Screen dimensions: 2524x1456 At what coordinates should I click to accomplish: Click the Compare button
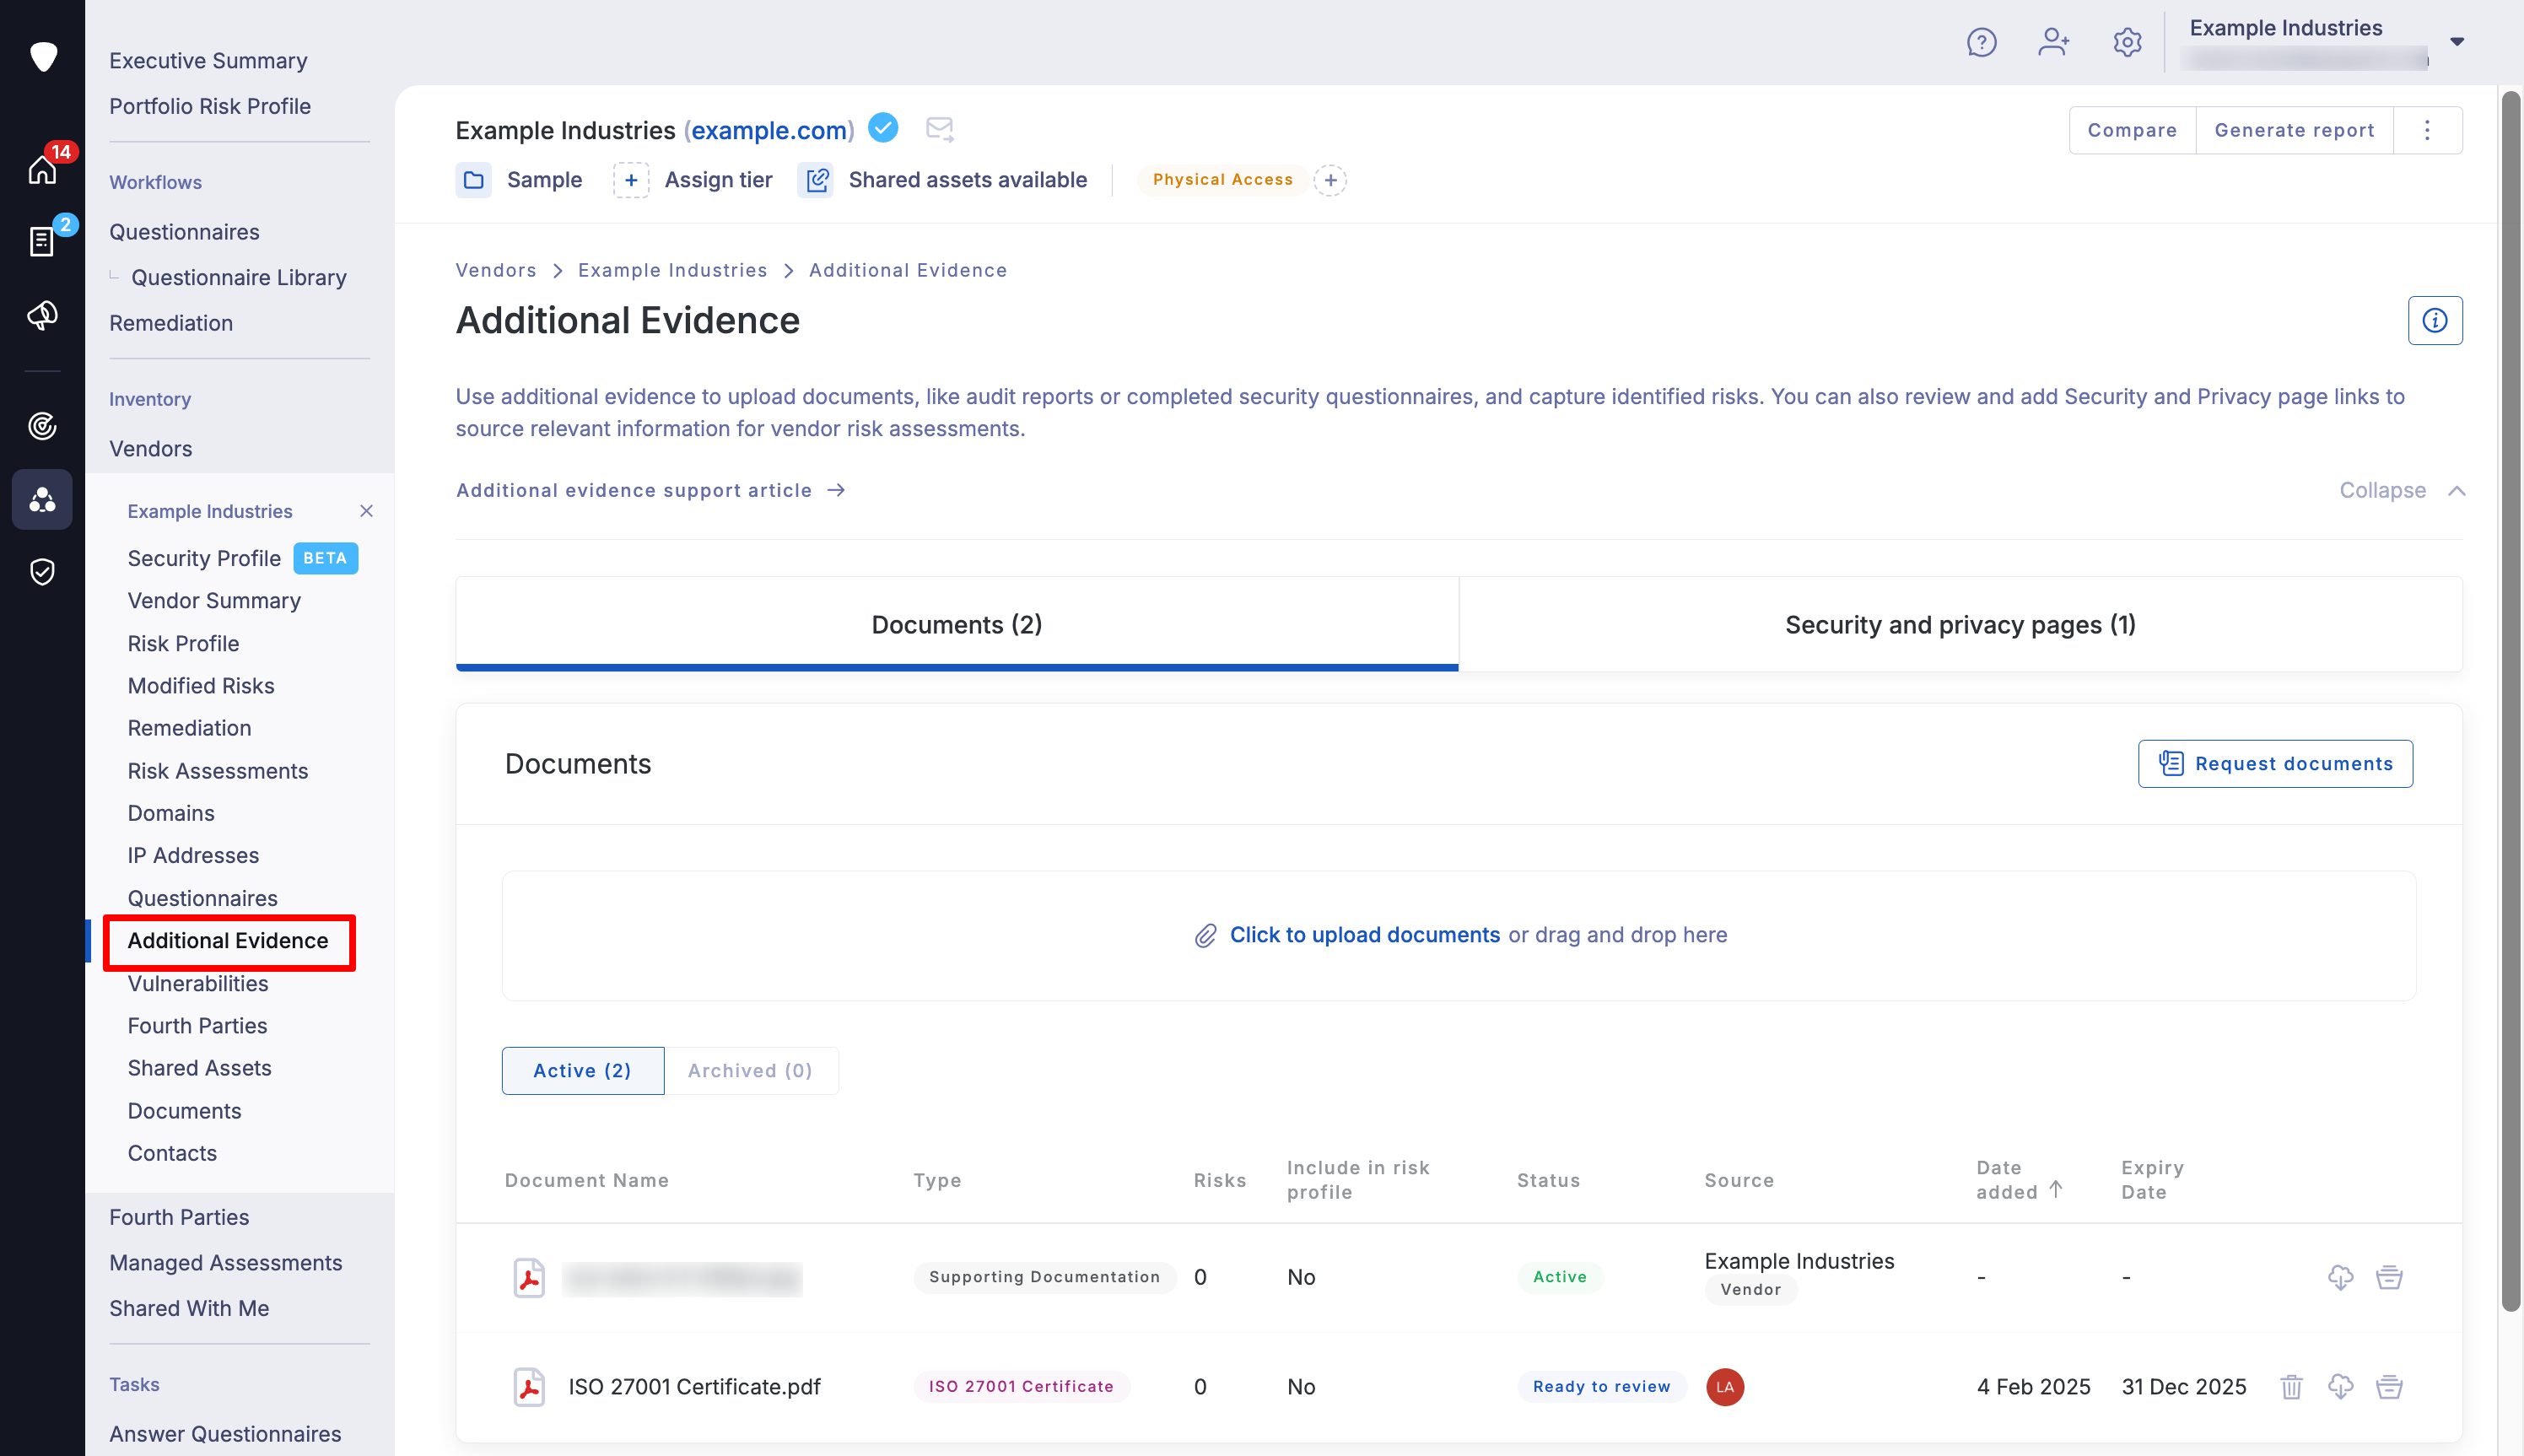[x=2132, y=130]
